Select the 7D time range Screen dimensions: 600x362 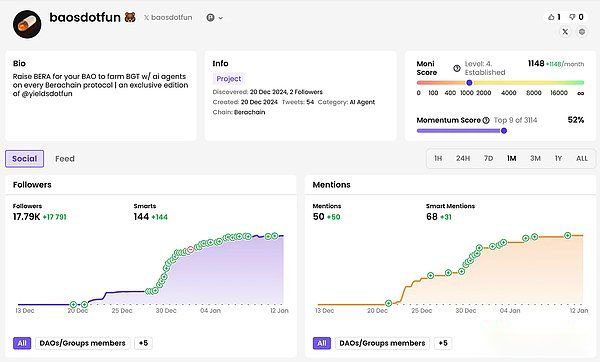point(488,158)
